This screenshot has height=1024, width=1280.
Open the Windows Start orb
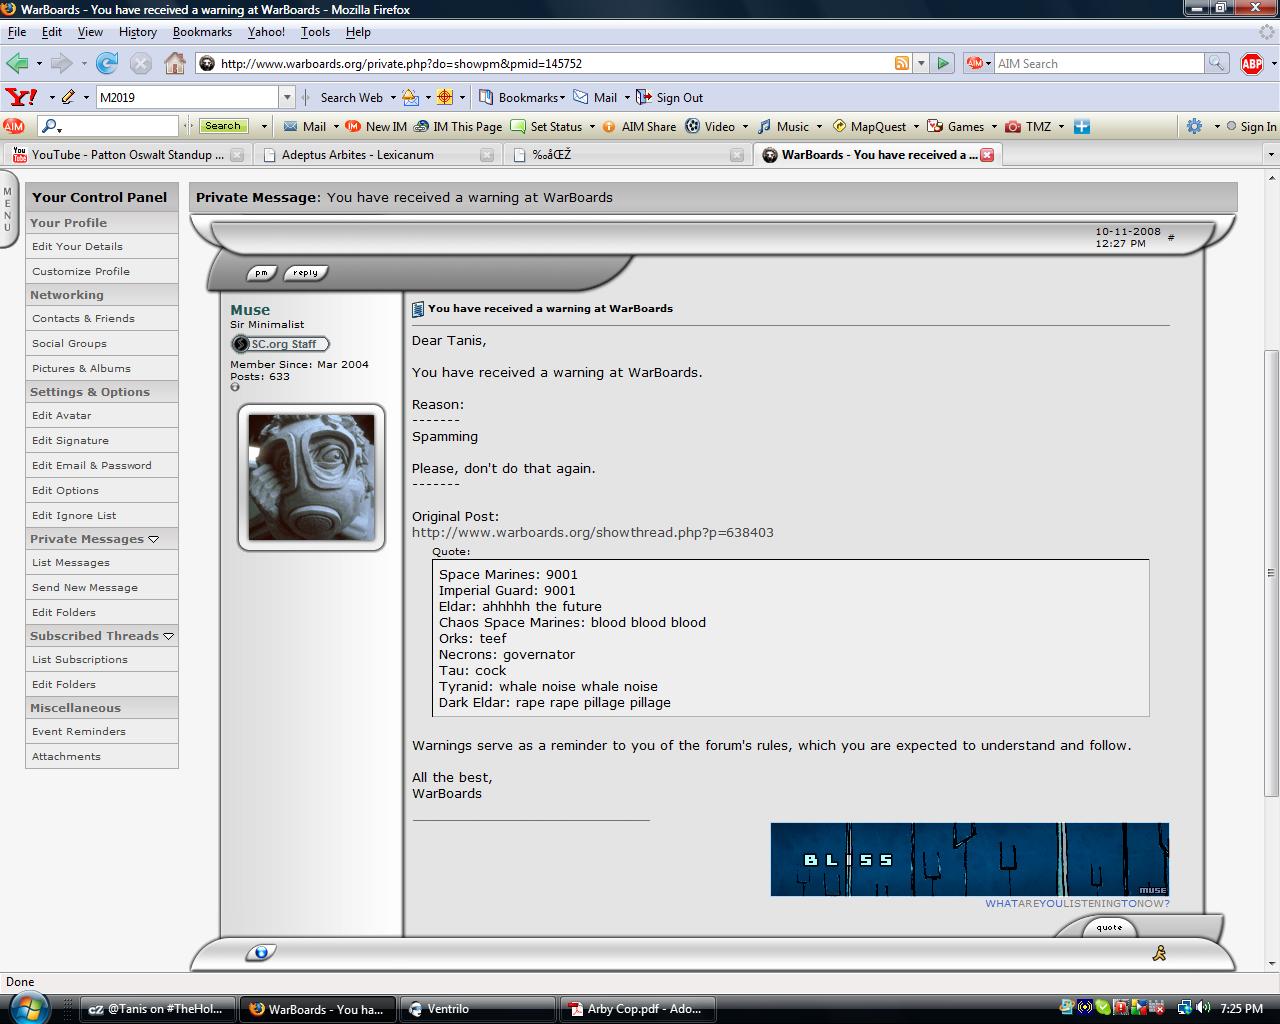coord(27,1008)
